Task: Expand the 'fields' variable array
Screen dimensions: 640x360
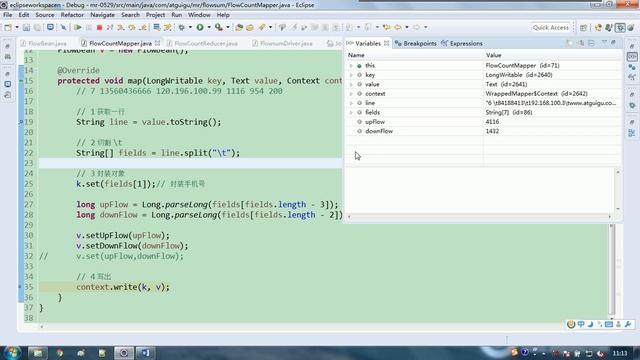Action: click(x=351, y=113)
